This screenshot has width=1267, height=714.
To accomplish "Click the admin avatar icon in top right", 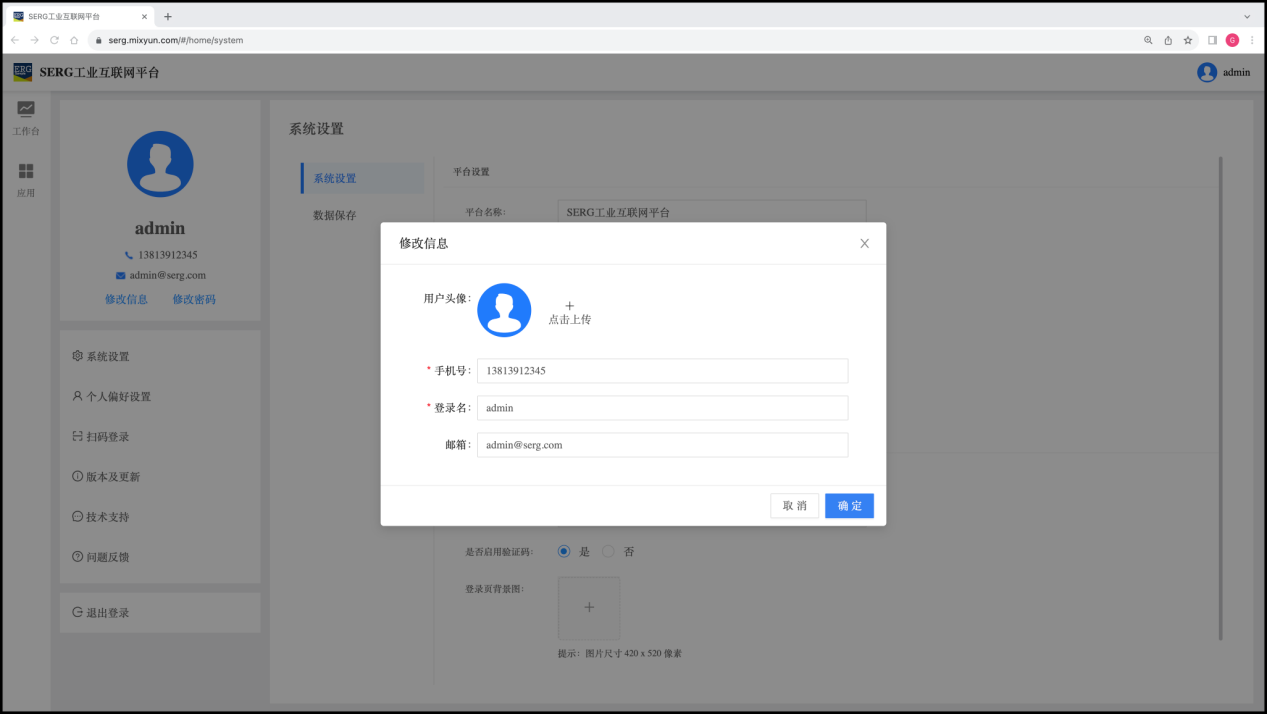I will pos(1207,72).
